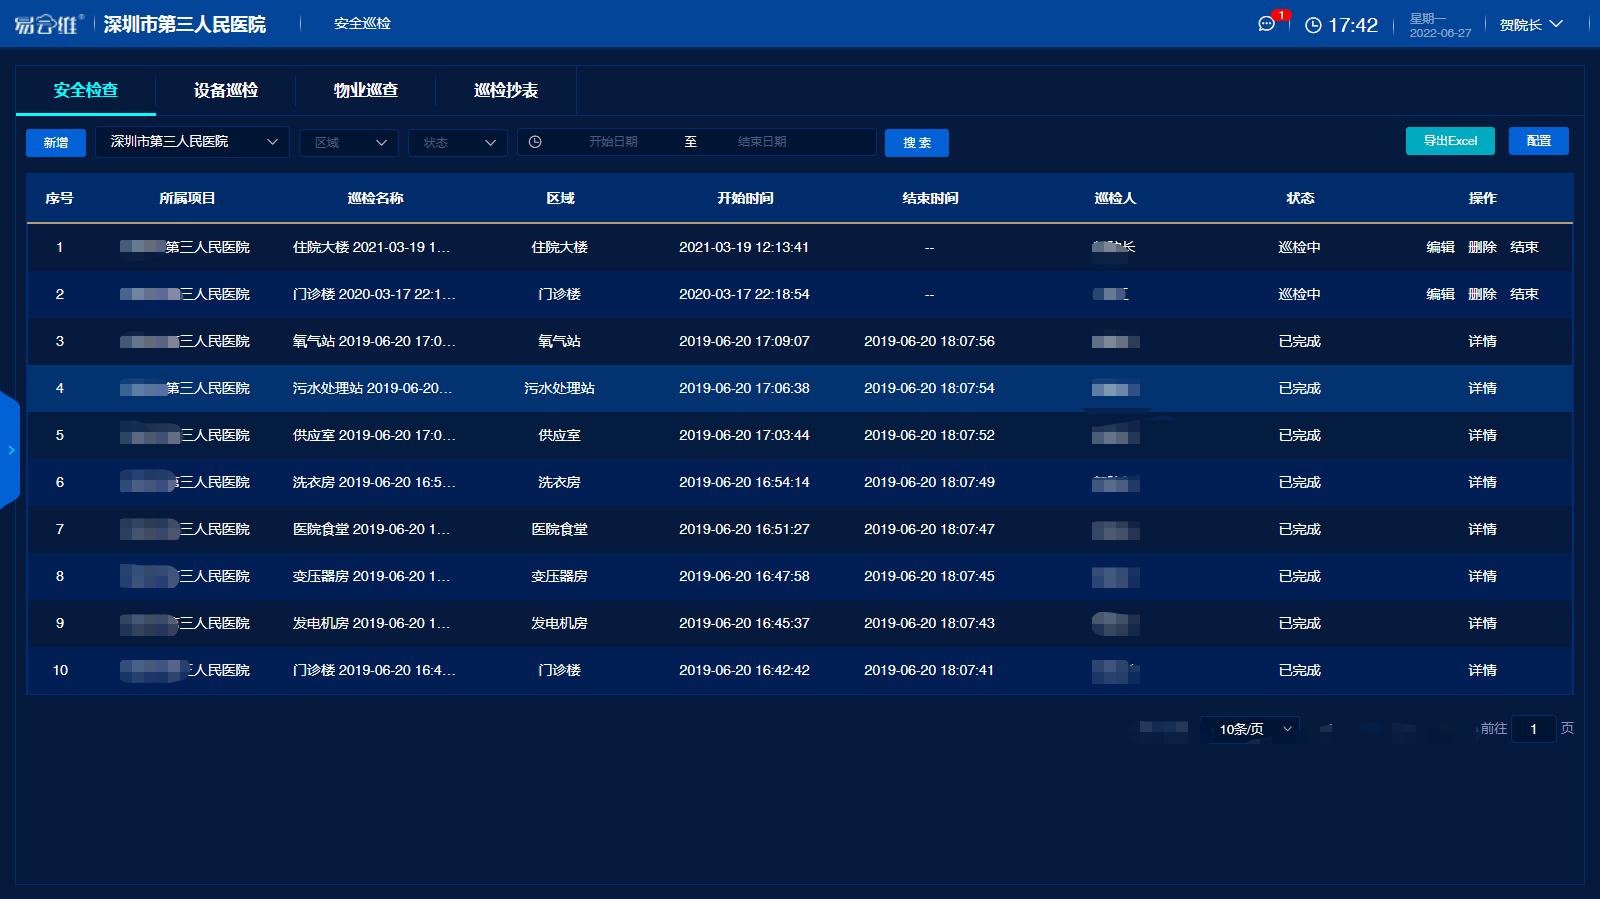Click the page number jump input field
The width and height of the screenshot is (1600, 899).
(1533, 729)
